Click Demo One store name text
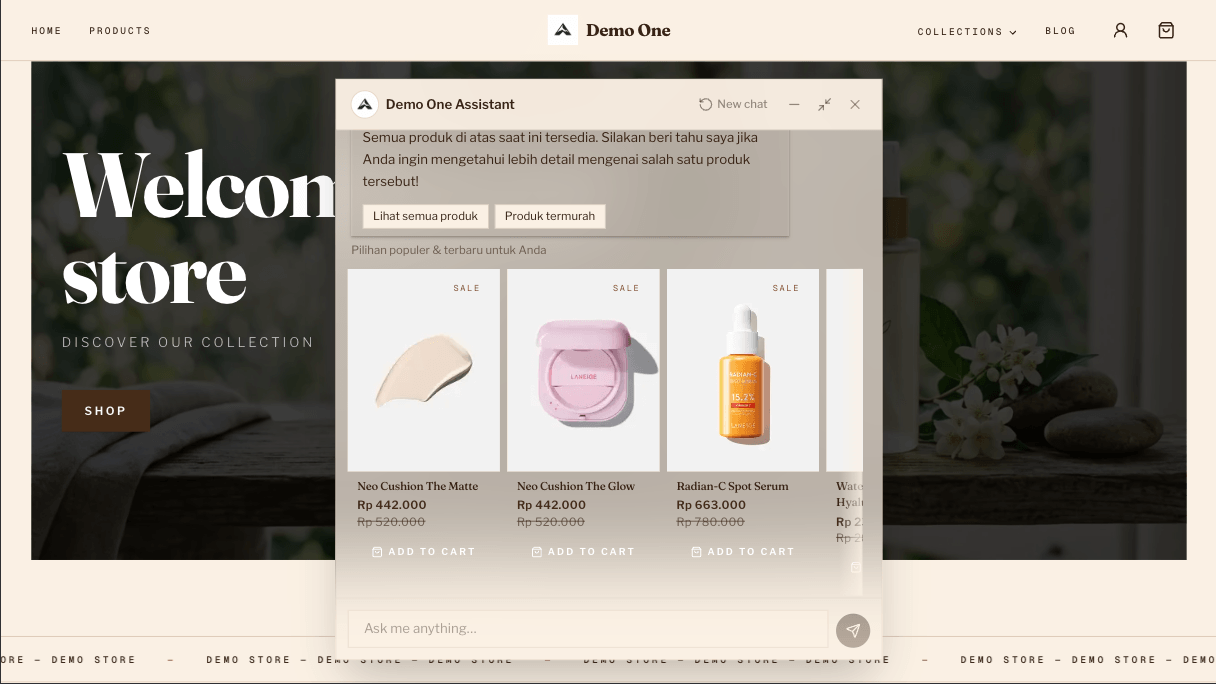The image size is (1216, 684). pos(628,30)
